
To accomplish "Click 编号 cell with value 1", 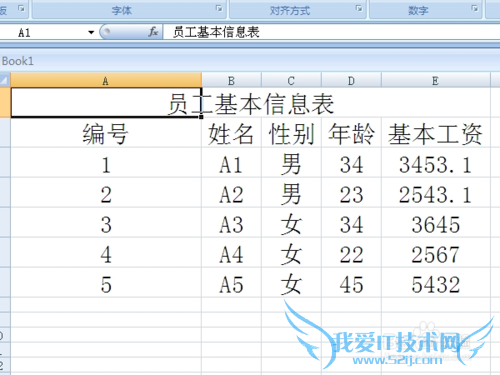I will (106, 163).
